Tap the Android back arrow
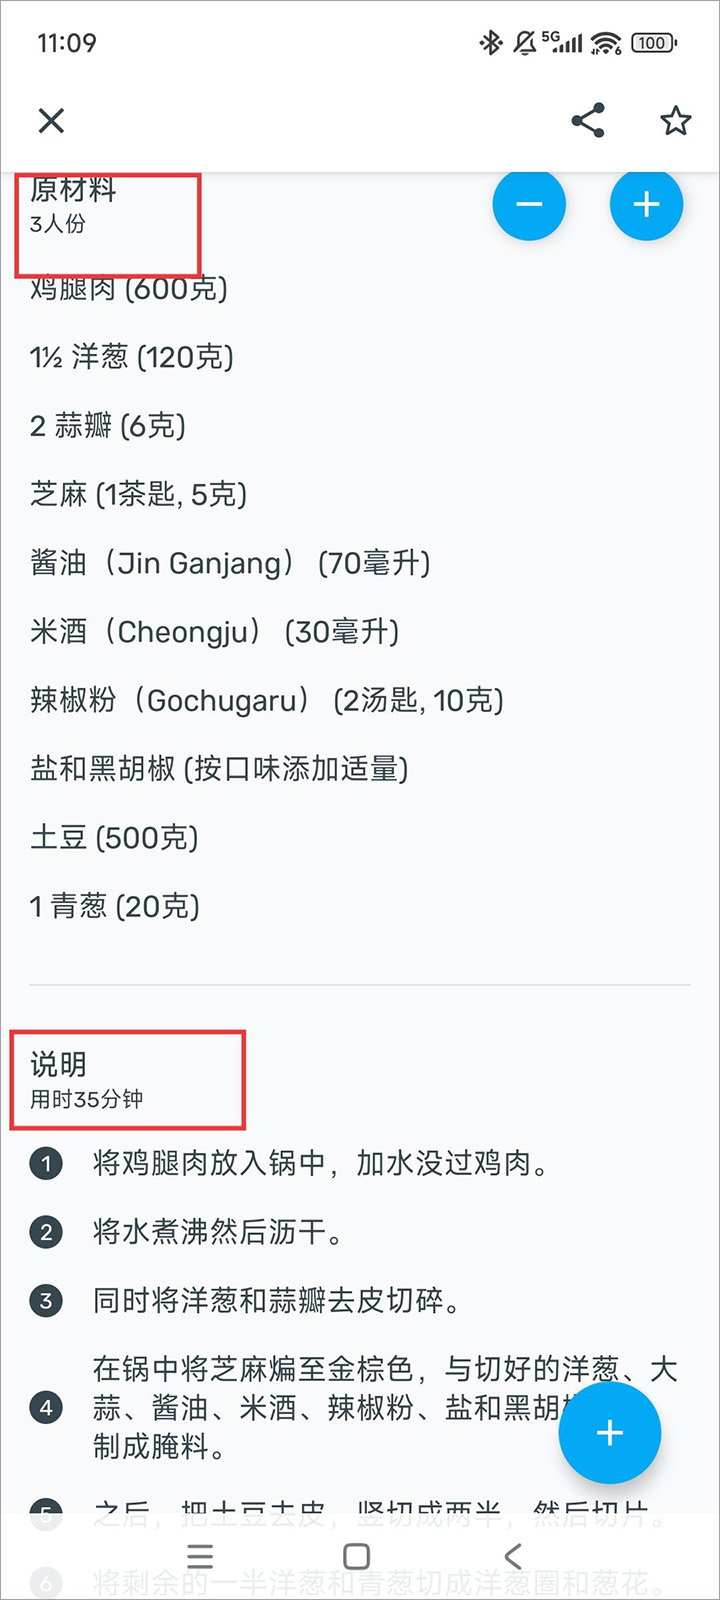The image size is (720, 1600). click(x=513, y=1556)
